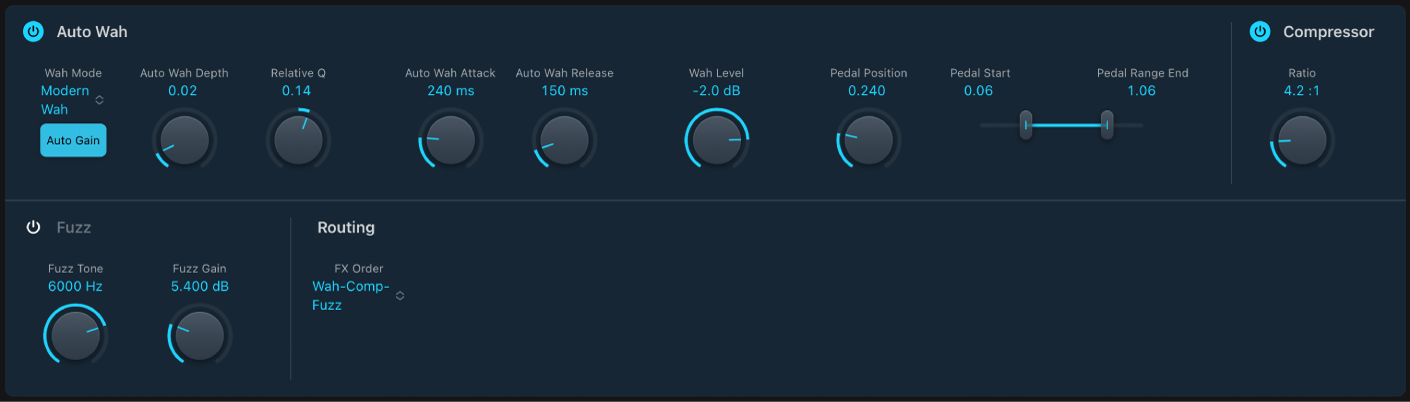Click the Pedal Range End slider handle
This screenshot has width=1410, height=402.
click(1107, 125)
